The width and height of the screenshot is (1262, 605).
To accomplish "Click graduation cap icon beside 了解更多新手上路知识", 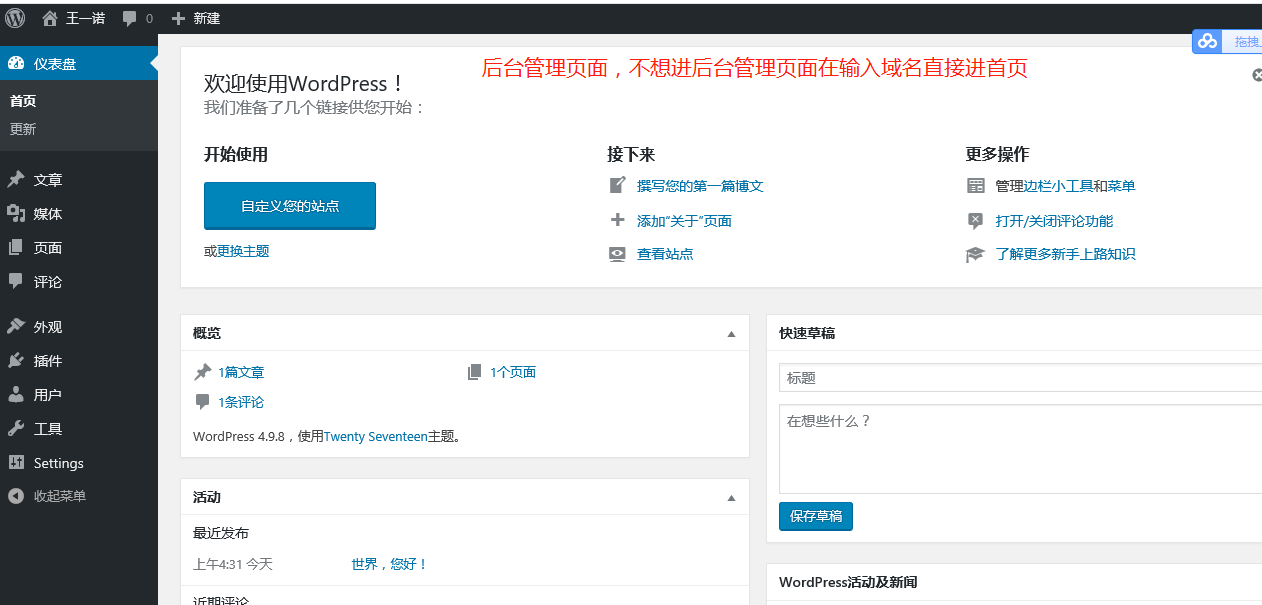I will tap(976, 254).
